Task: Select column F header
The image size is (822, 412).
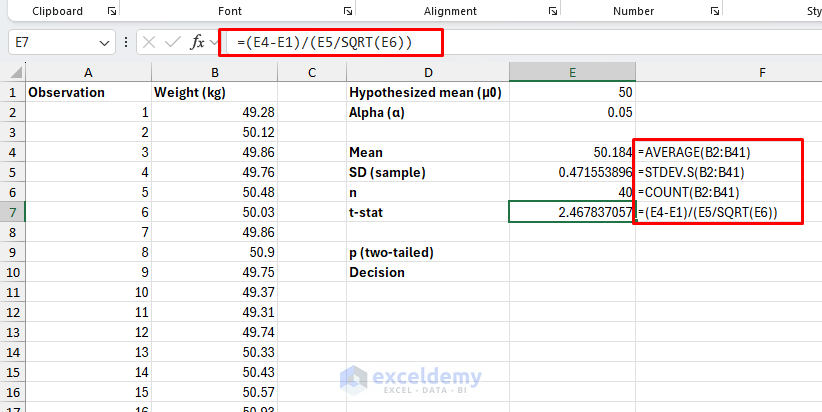Action: pyautogui.click(x=729, y=72)
